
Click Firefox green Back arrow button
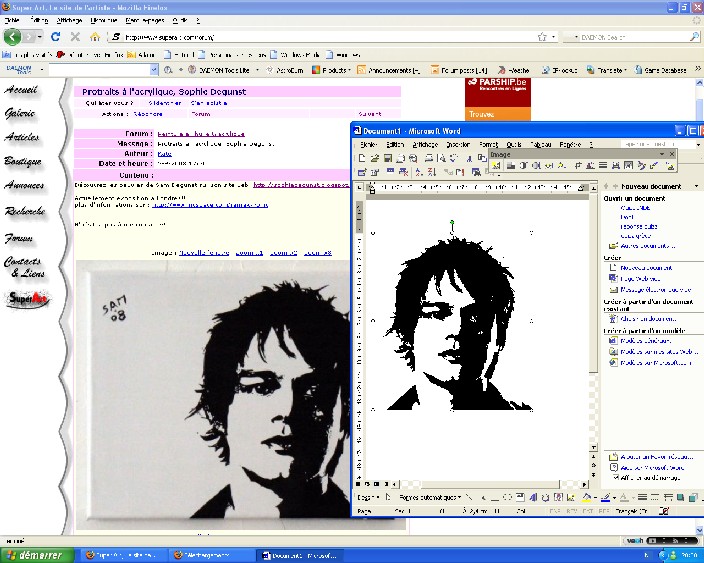point(13,37)
